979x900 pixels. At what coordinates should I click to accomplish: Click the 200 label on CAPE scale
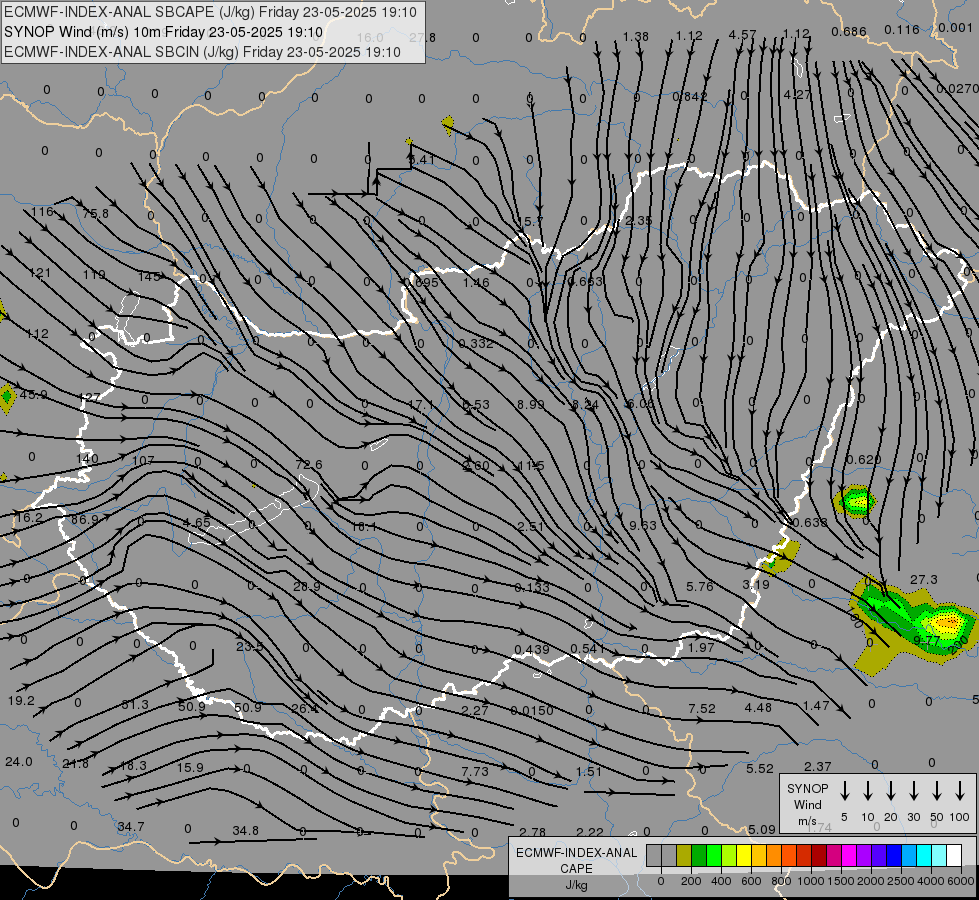point(691,881)
